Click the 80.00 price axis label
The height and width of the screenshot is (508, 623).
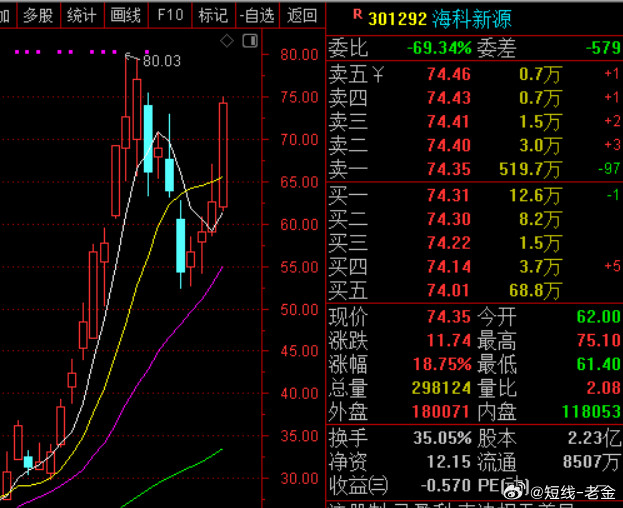299,55
